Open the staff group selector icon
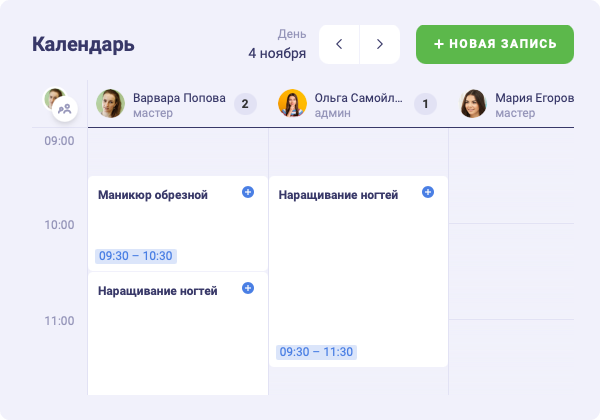Image resolution: width=600 pixels, height=420 pixels. [x=65, y=109]
